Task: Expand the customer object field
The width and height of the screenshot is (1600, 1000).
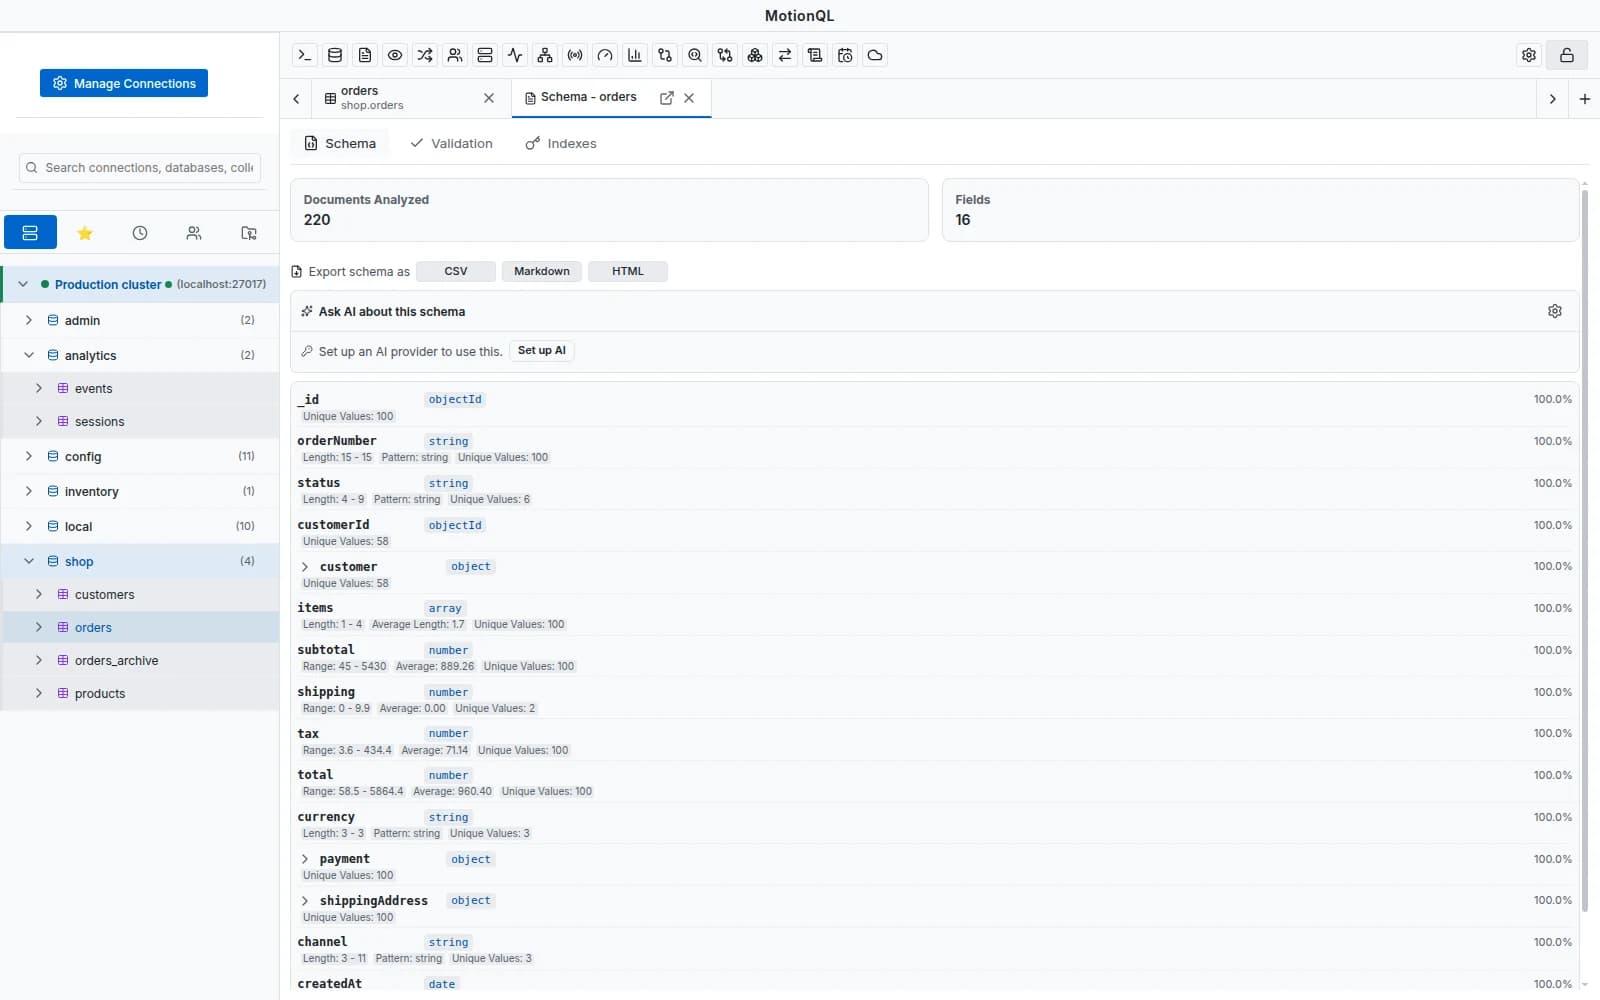Action: point(305,567)
